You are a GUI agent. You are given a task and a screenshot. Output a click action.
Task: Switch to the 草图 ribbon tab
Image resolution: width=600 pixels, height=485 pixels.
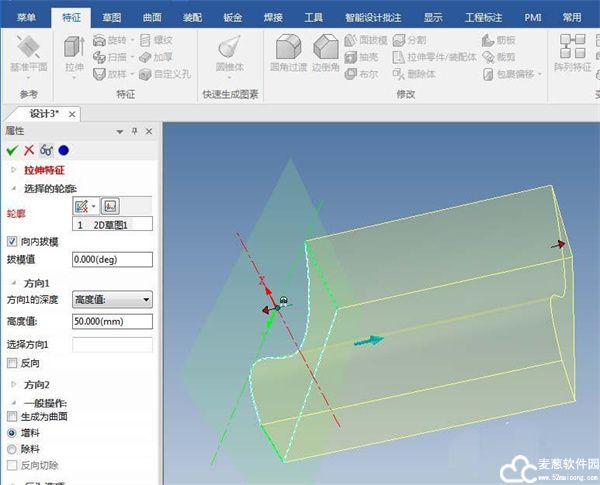pos(112,18)
